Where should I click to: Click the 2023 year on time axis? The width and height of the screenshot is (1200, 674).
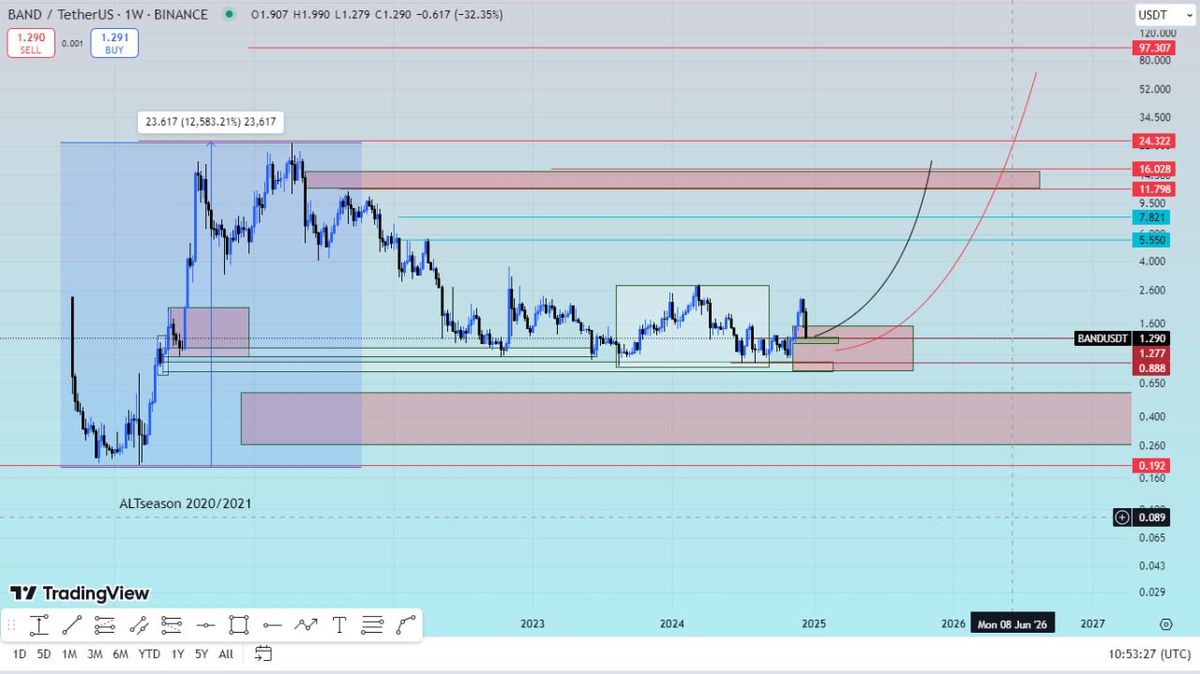point(533,624)
